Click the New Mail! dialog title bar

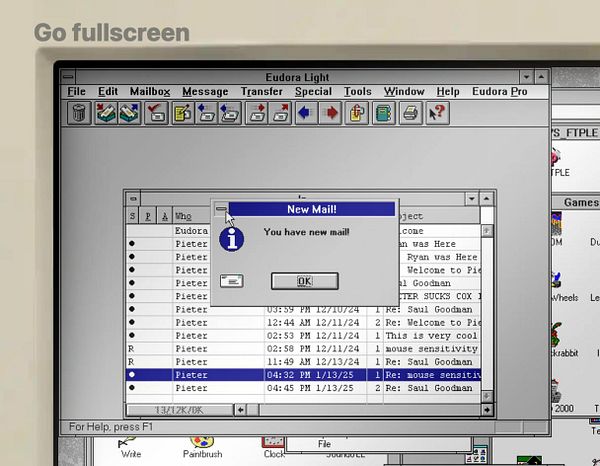tap(312, 209)
